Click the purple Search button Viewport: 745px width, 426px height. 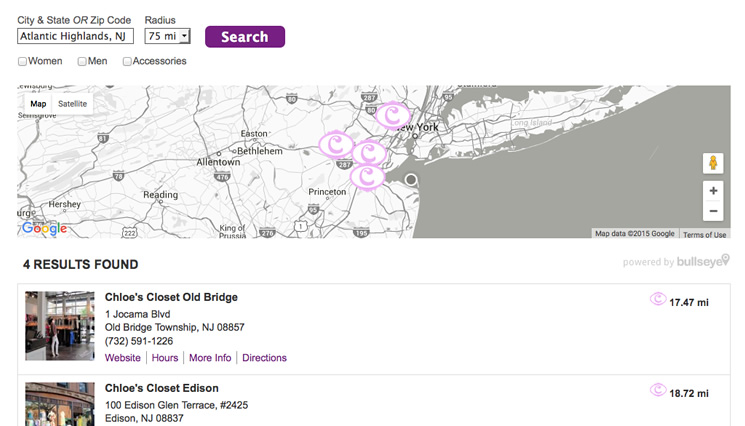[x=245, y=37]
